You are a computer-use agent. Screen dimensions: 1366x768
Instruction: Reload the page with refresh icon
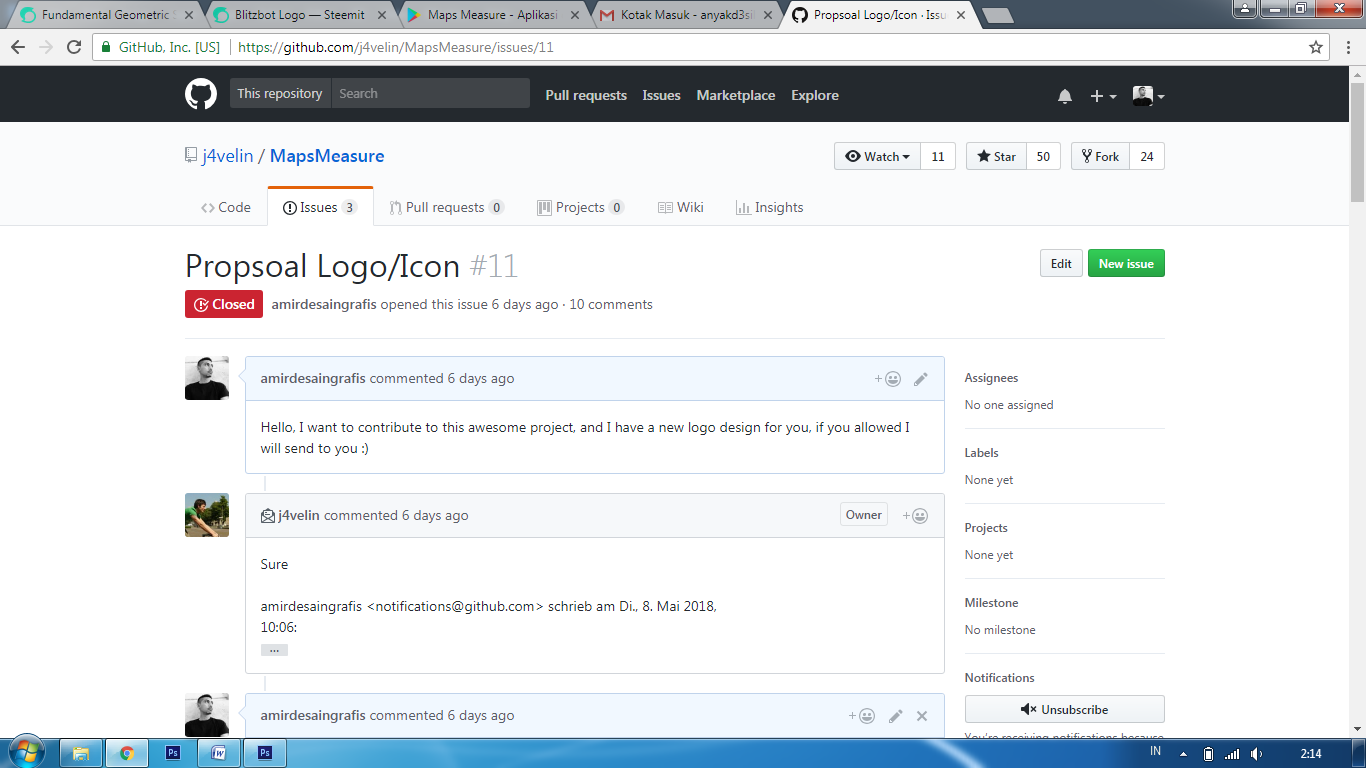tap(74, 47)
